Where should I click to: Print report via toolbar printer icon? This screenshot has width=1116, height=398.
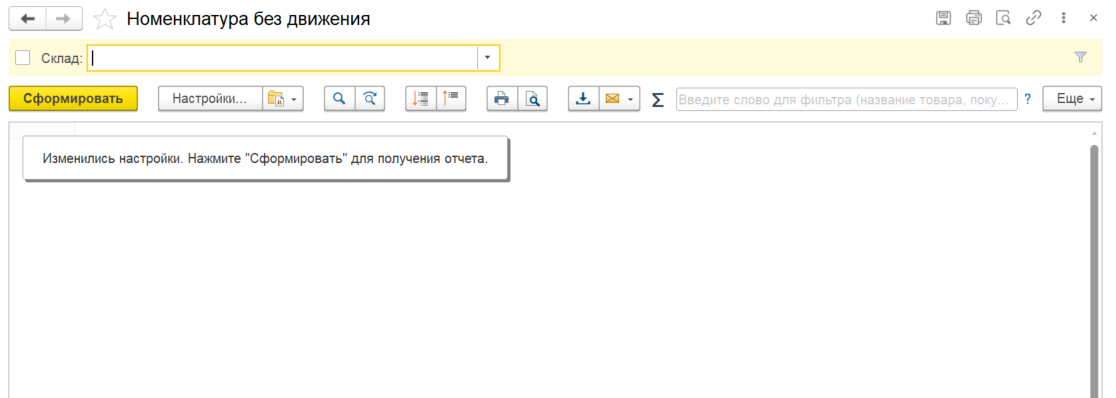coord(502,99)
